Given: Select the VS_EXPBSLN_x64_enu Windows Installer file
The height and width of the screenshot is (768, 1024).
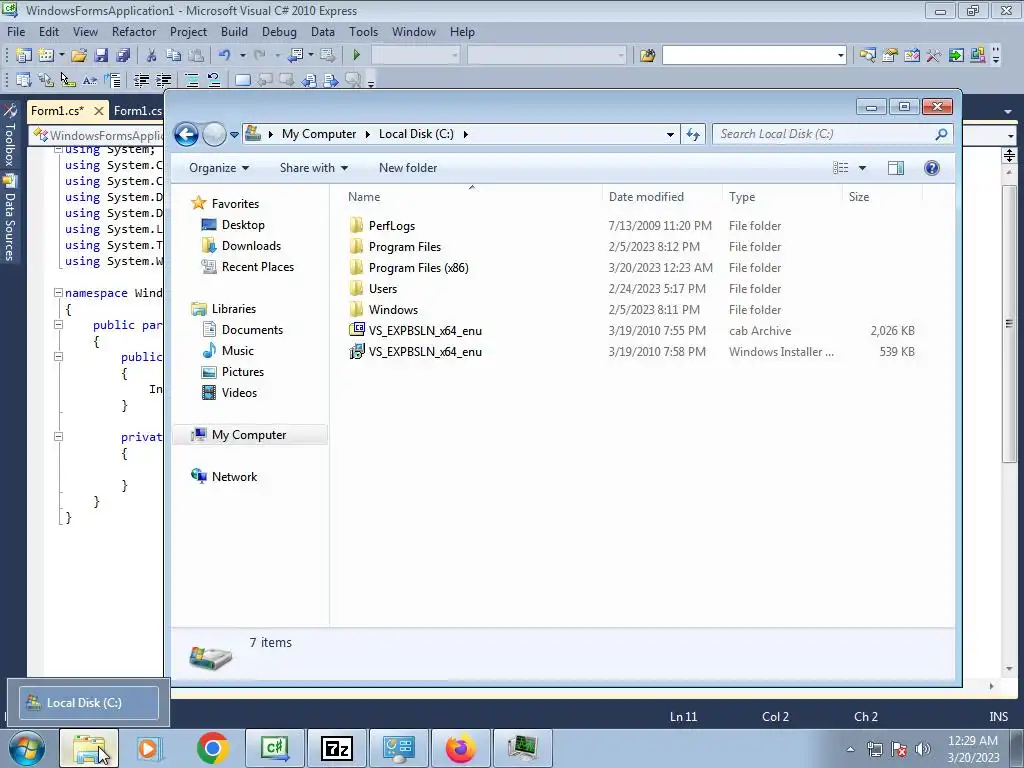Looking at the screenshot, I should [x=425, y=351].
